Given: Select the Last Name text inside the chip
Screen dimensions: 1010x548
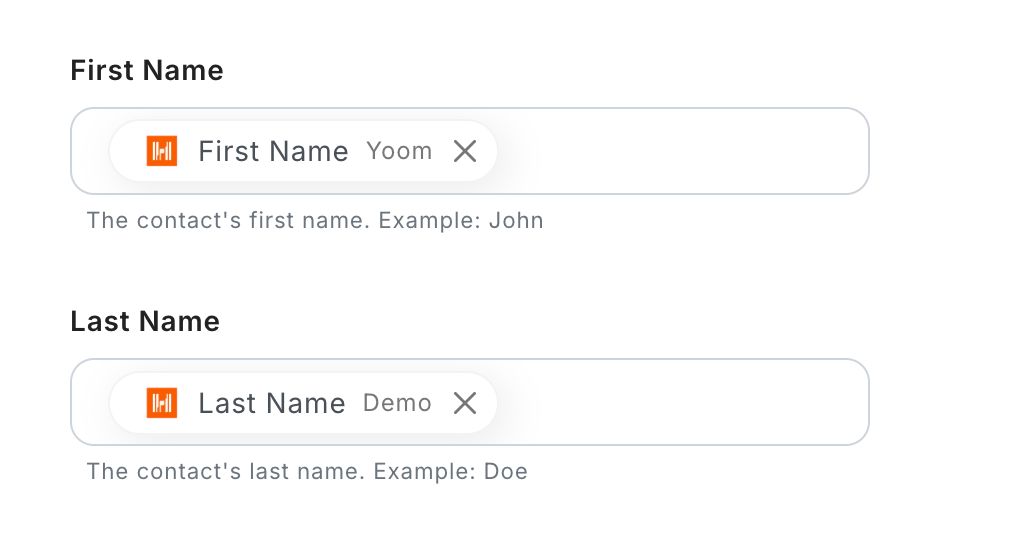Looking at the screenshot, I should (272, 403).
